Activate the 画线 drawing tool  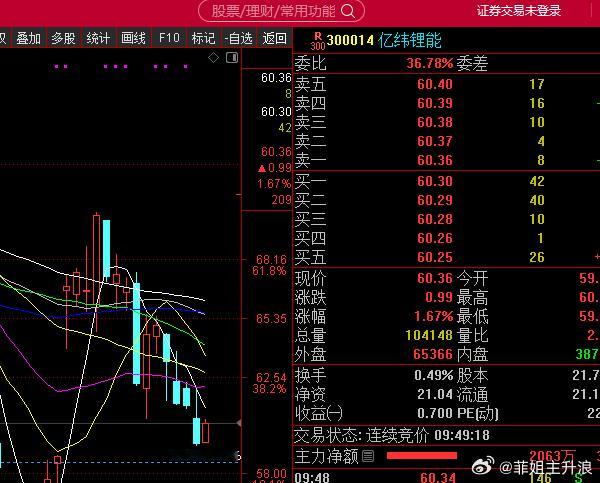[x=133, y=38]
